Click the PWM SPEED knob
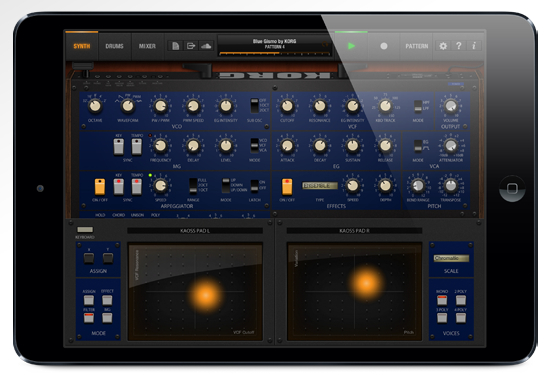This screenshot has width=550, height=375. click(193, 106)
